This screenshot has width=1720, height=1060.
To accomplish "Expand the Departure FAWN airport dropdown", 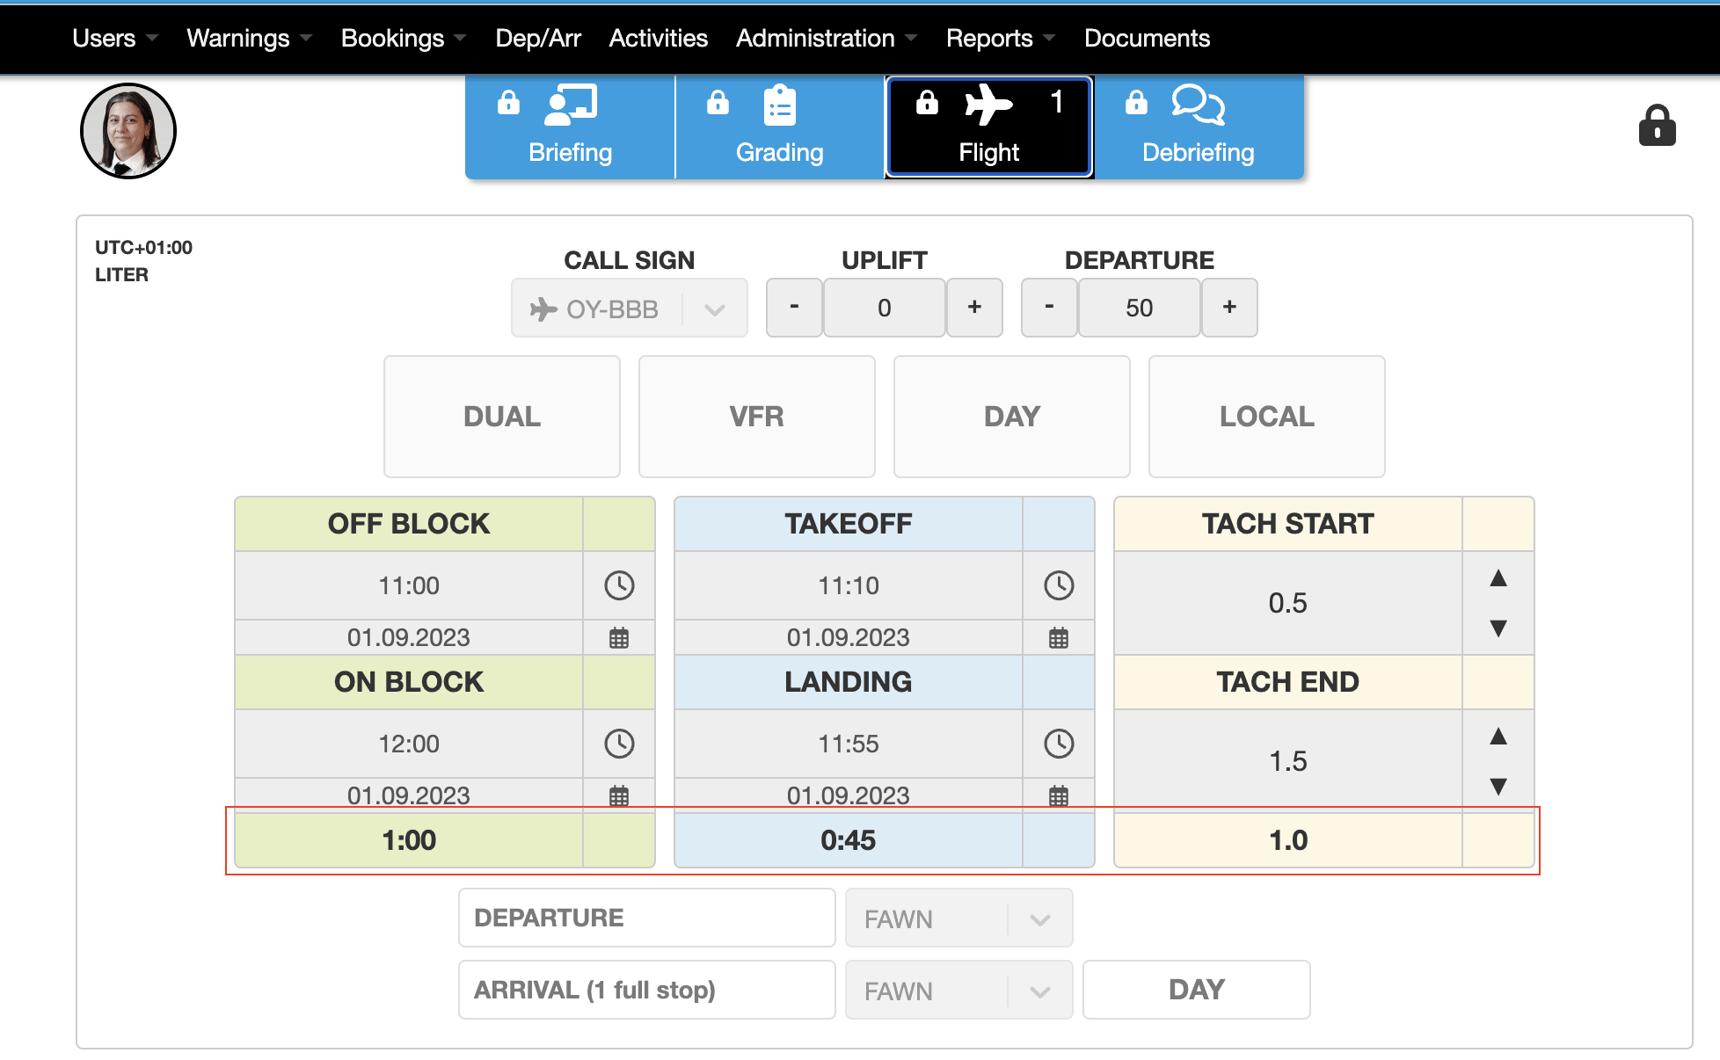I will pos(958,918).
